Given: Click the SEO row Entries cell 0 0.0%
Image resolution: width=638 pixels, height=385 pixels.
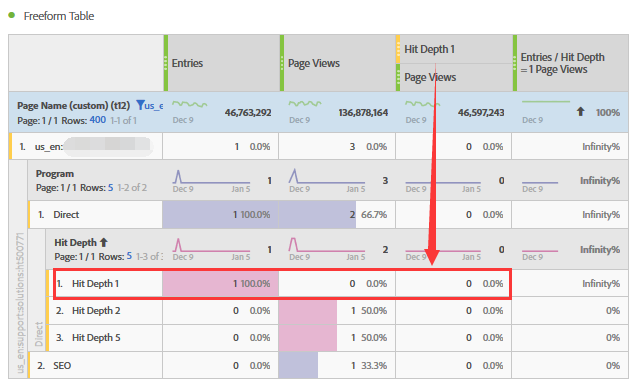Looking at the screenshot, I should pos(221,365).
